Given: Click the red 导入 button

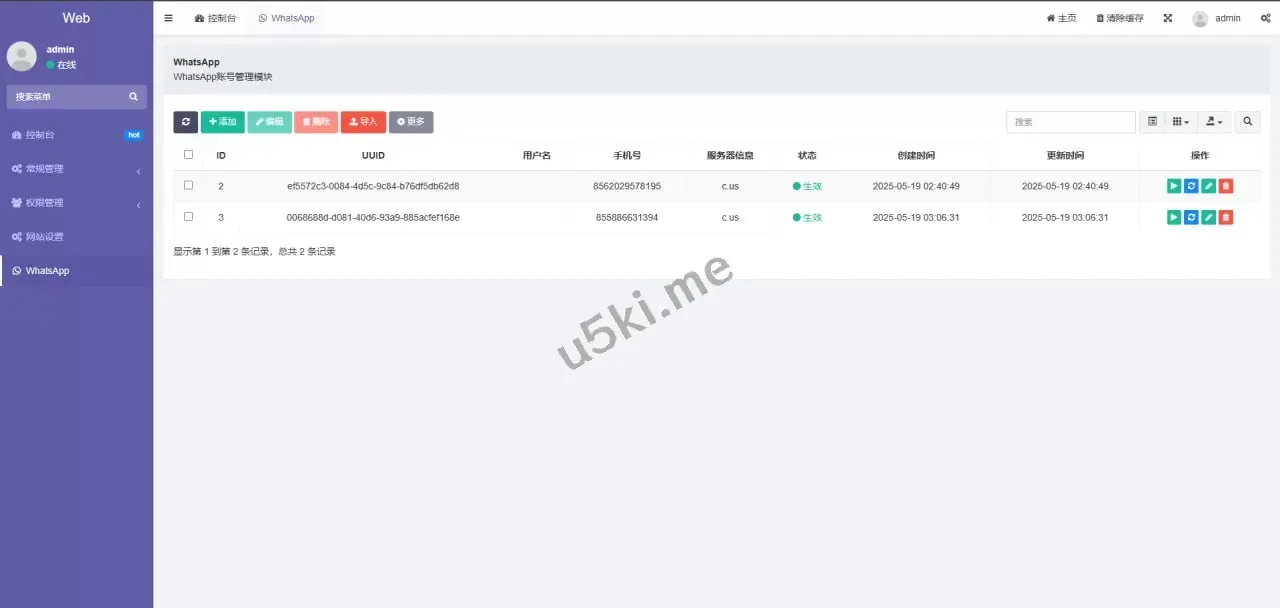Looking at the screenshot, I should point(363,122).
